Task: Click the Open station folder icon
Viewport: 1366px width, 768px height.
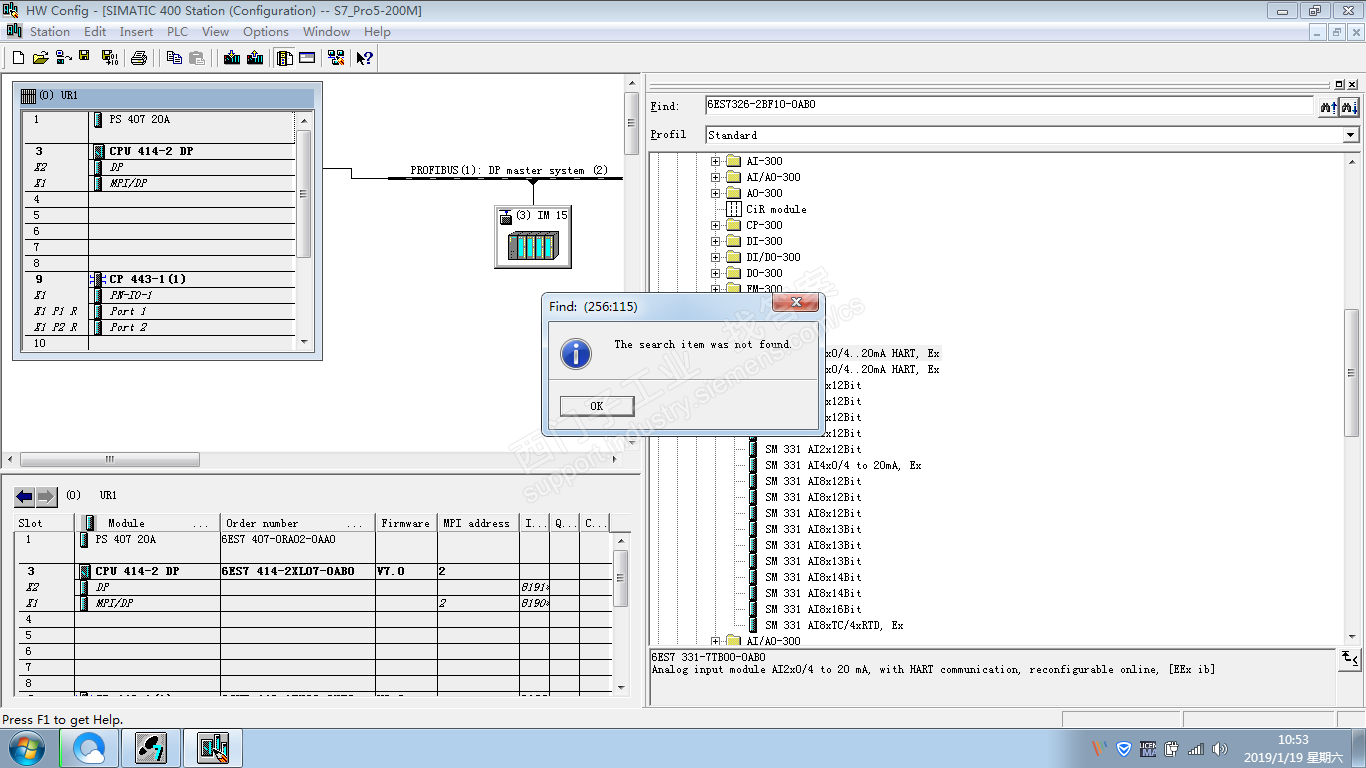Action: point(40,58)
